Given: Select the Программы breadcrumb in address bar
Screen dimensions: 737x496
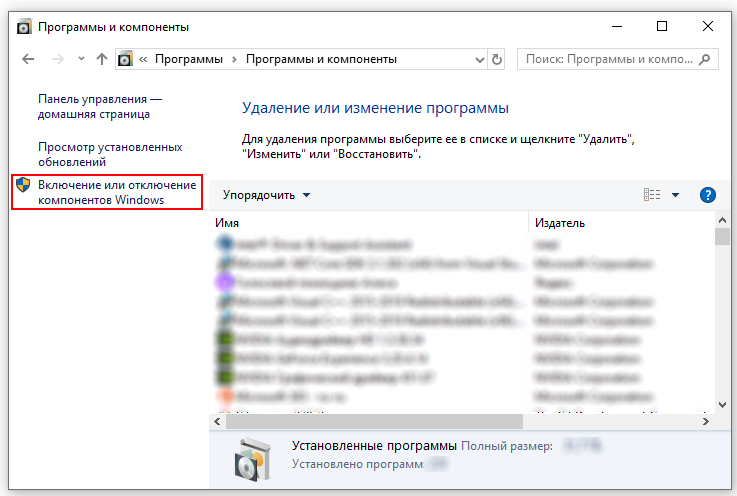Looking at the screenshot, I should (x=189, y=60).
